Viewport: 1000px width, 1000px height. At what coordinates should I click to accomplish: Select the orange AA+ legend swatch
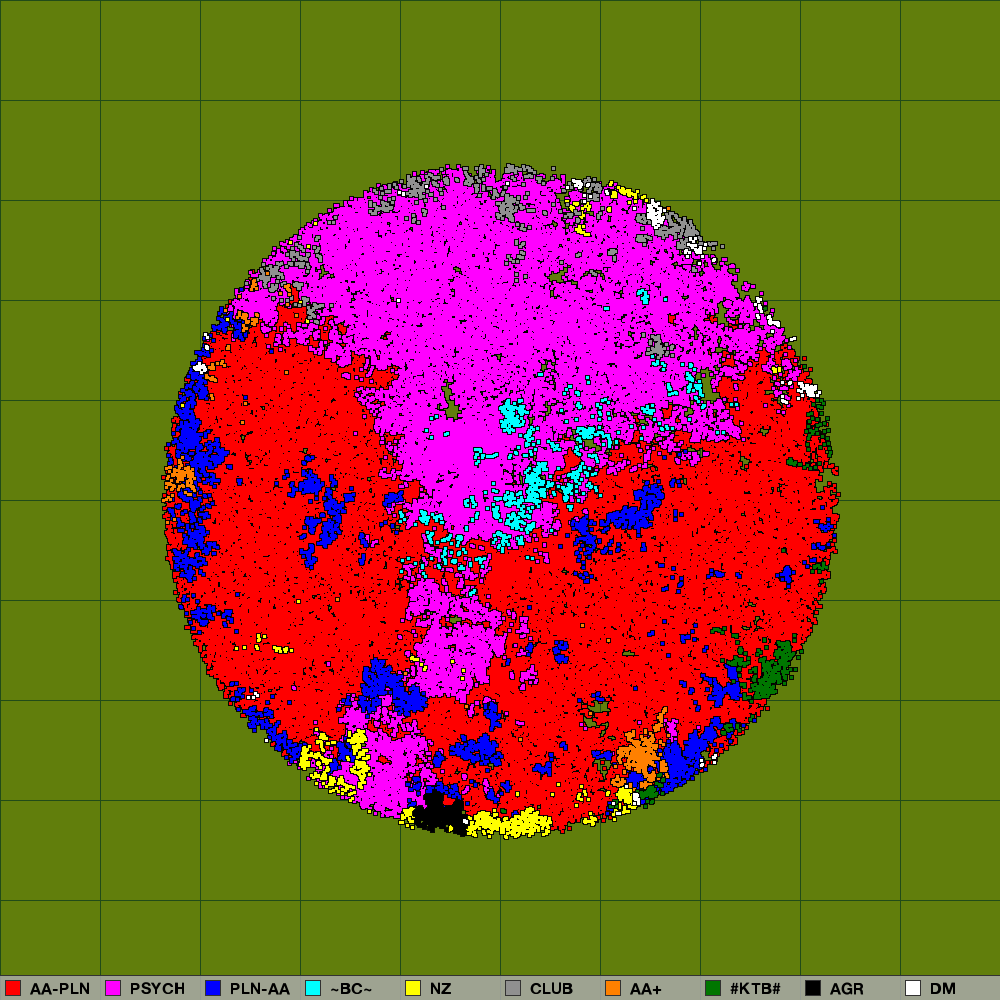click(613, 988)
